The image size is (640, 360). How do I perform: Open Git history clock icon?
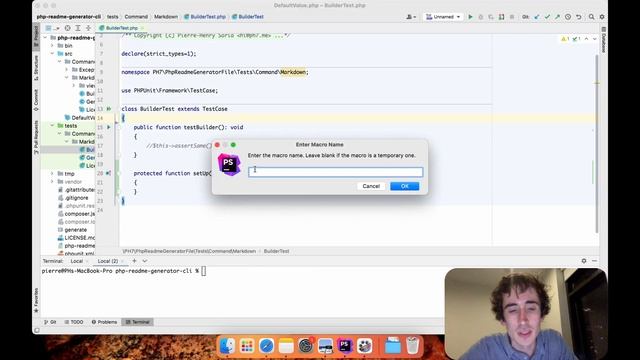[568, 17]
